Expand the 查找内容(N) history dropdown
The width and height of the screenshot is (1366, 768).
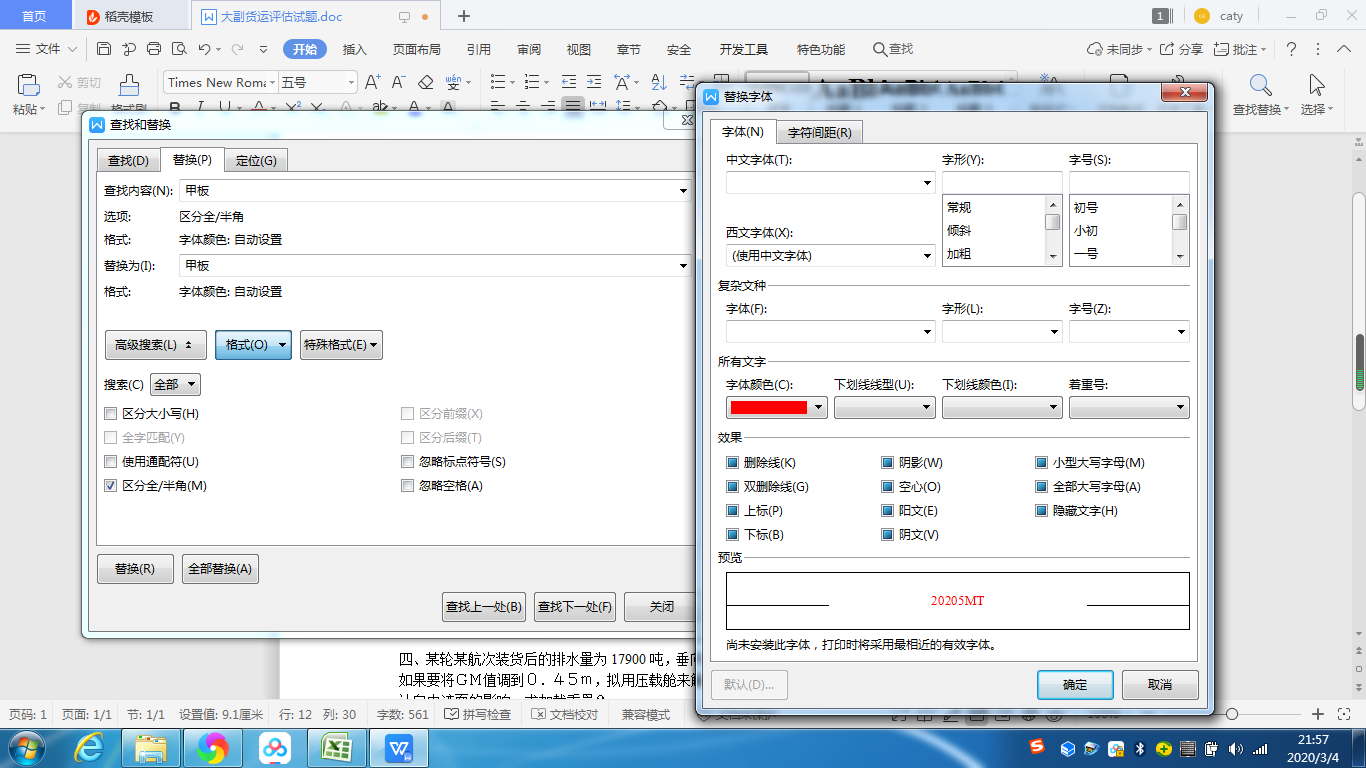point(684,191)
